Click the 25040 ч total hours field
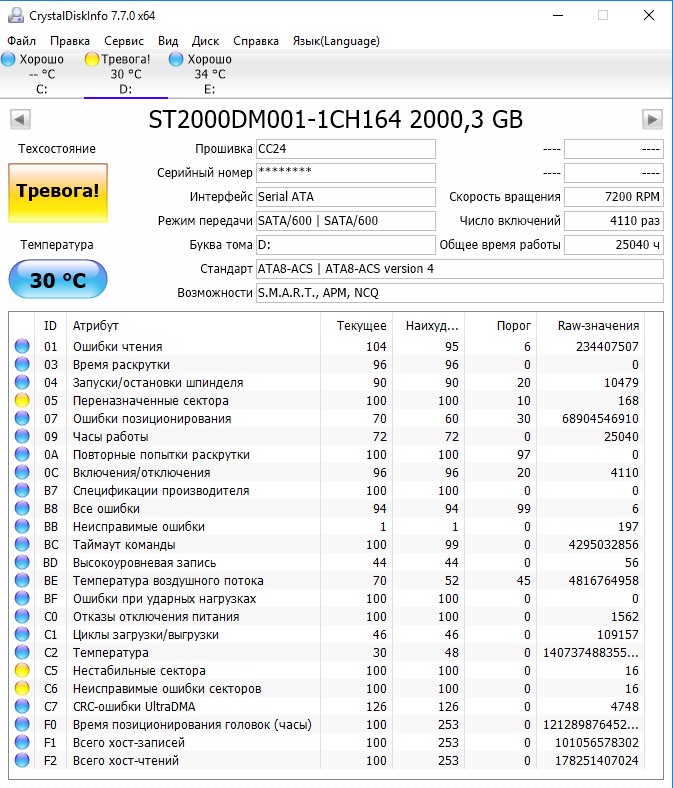The height and width of the screenshot is (788, 673). click(614, 245)
